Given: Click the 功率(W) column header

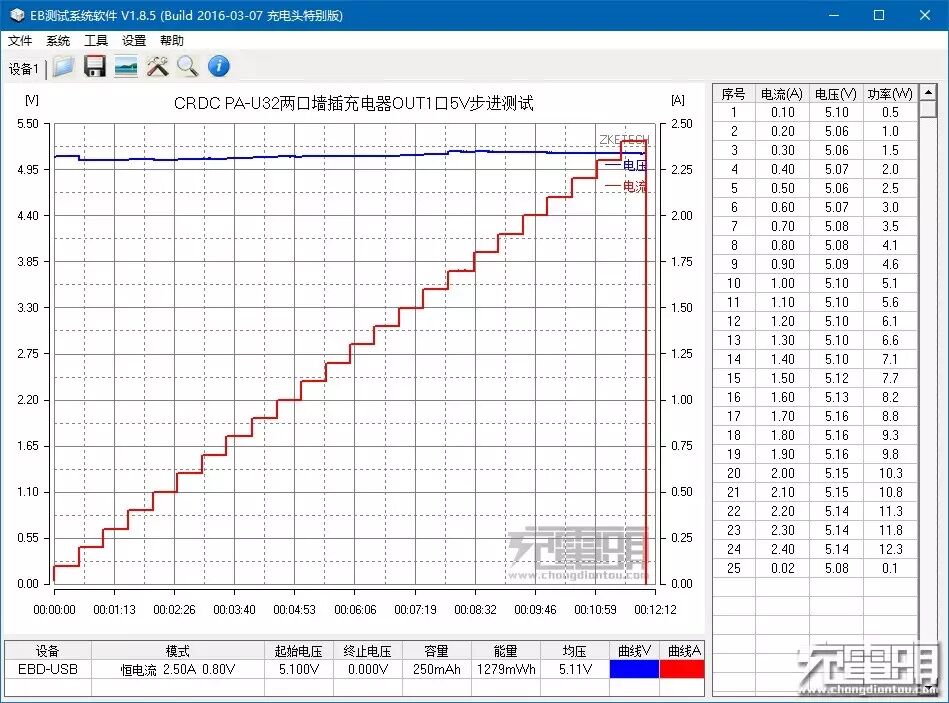Looking at the screenshot, I should coord(890,94).
